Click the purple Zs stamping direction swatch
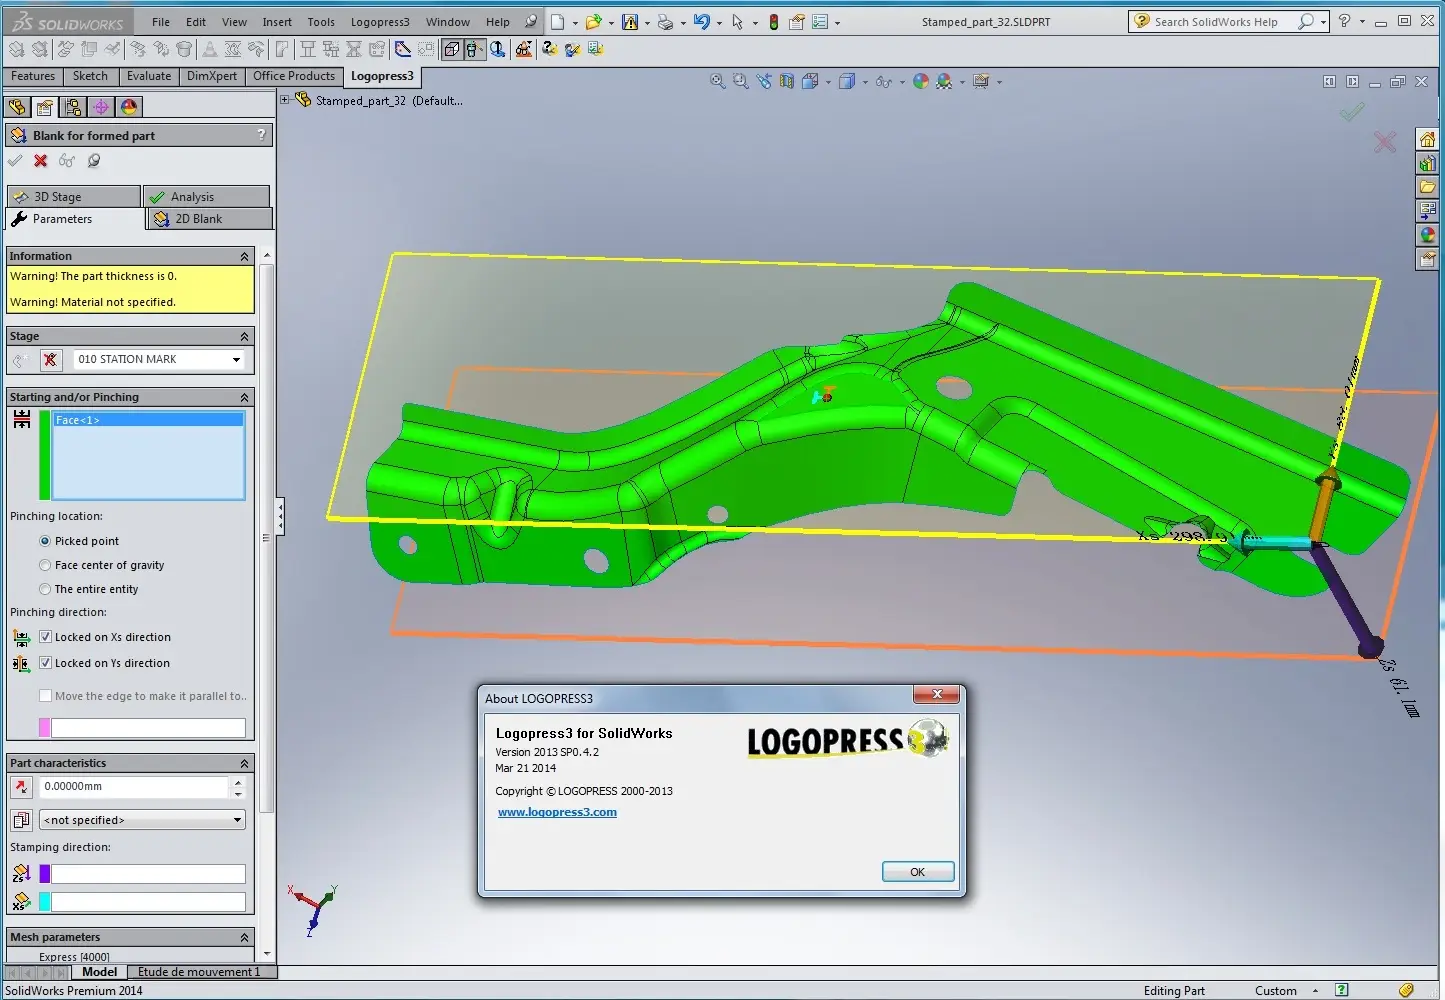The height and width of the screenshot is (1000, 1445). point(45,874)
